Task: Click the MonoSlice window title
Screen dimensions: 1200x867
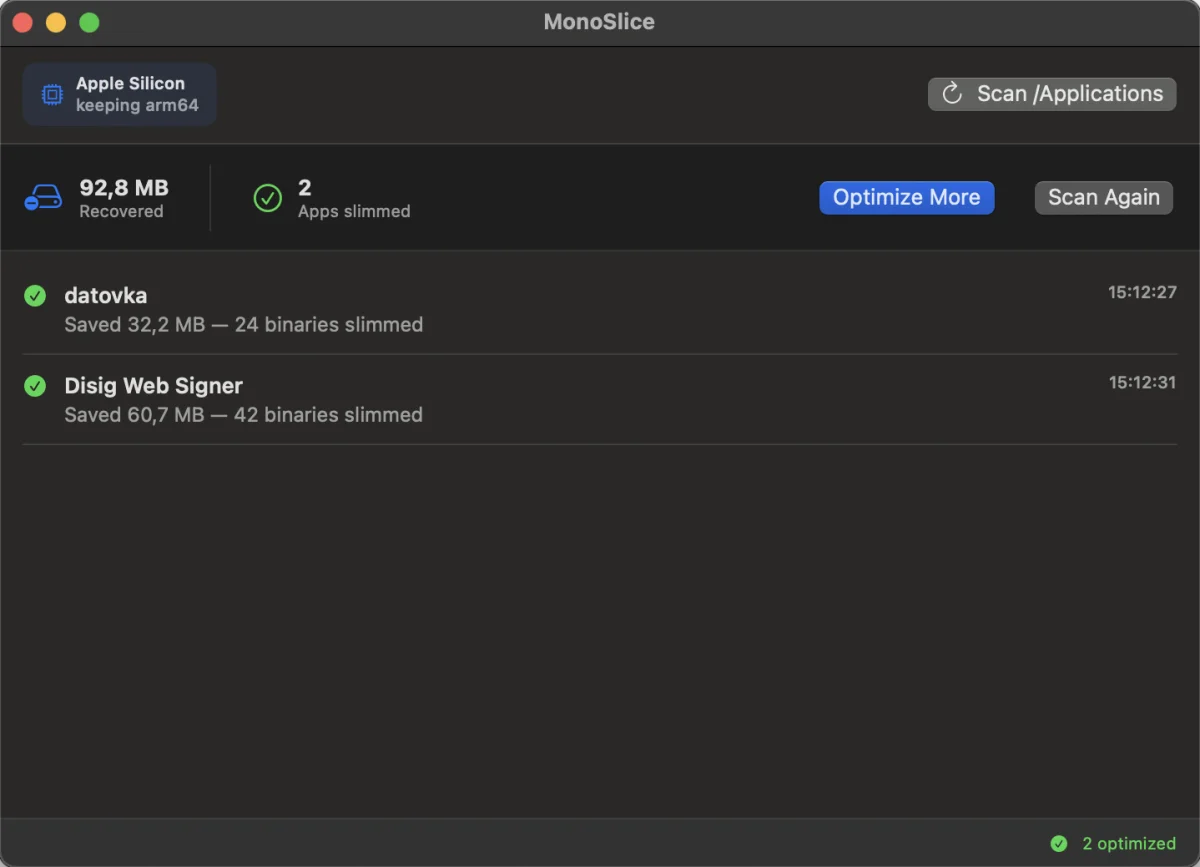Action: pyautogui.click(x=599, y=22)
